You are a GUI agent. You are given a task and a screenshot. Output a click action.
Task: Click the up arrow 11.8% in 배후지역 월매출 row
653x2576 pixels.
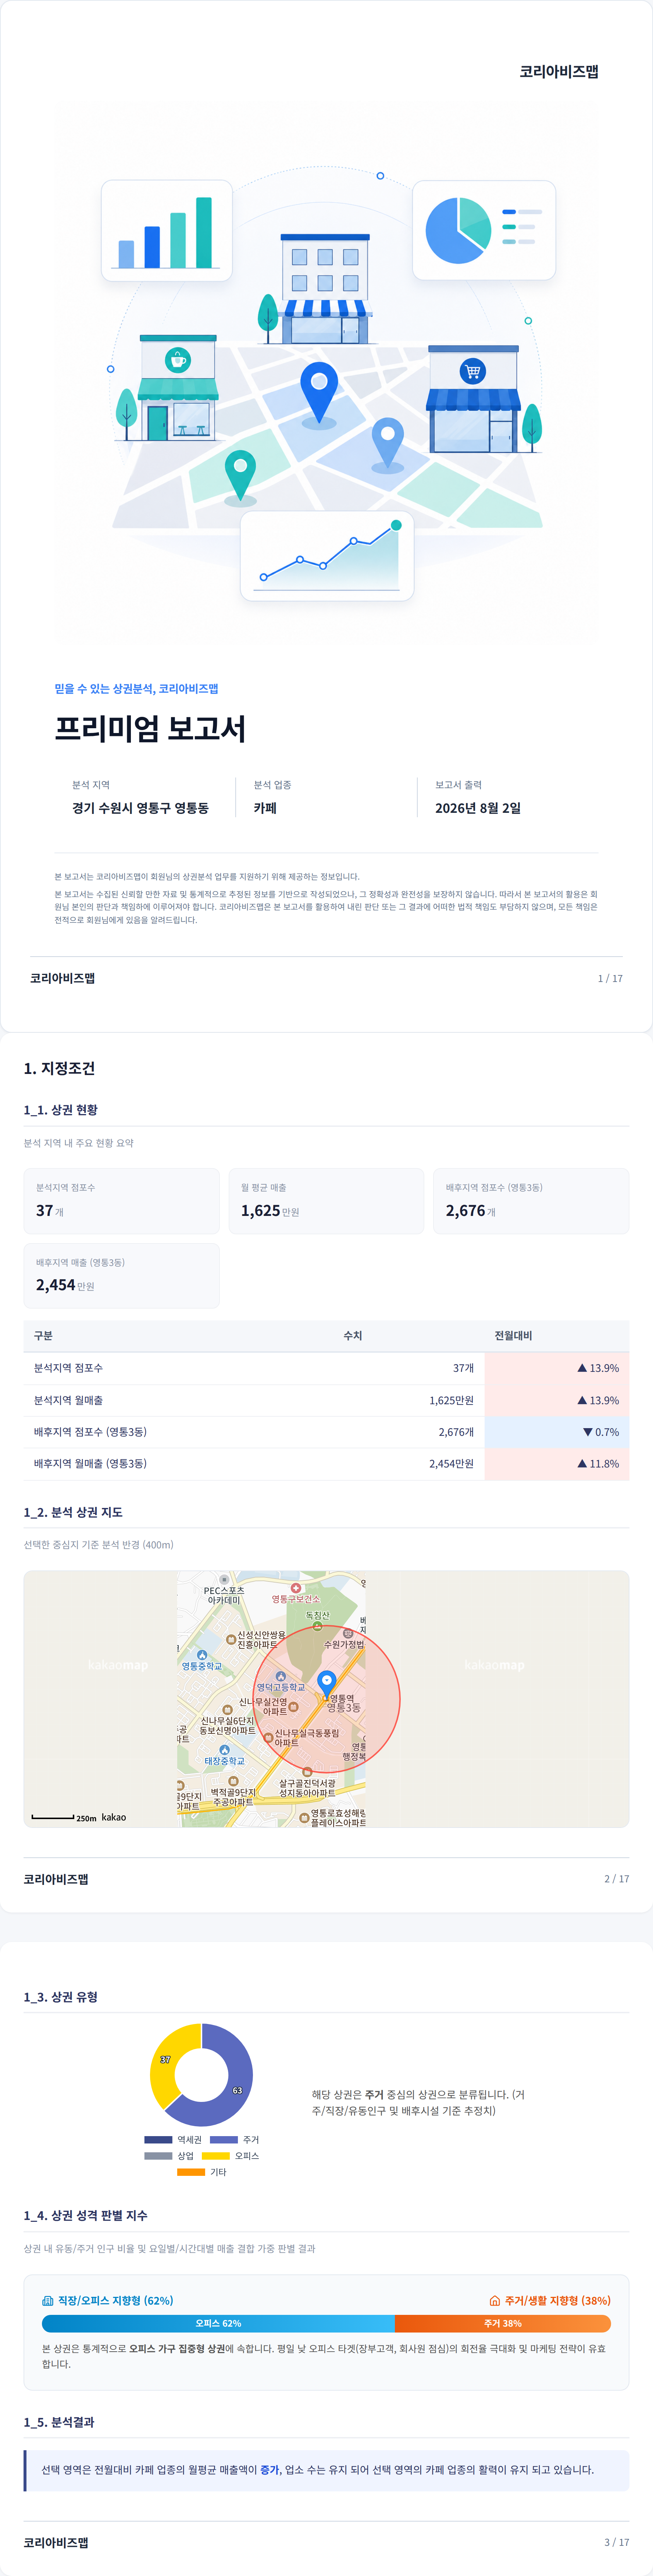tap(582, 1464)
